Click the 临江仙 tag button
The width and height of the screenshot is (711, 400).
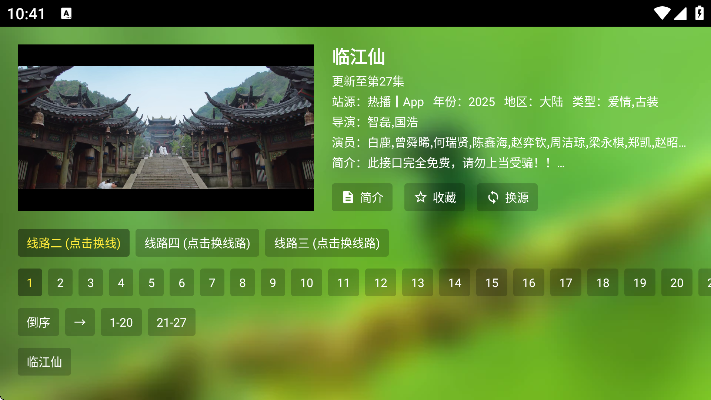point(44,362)
